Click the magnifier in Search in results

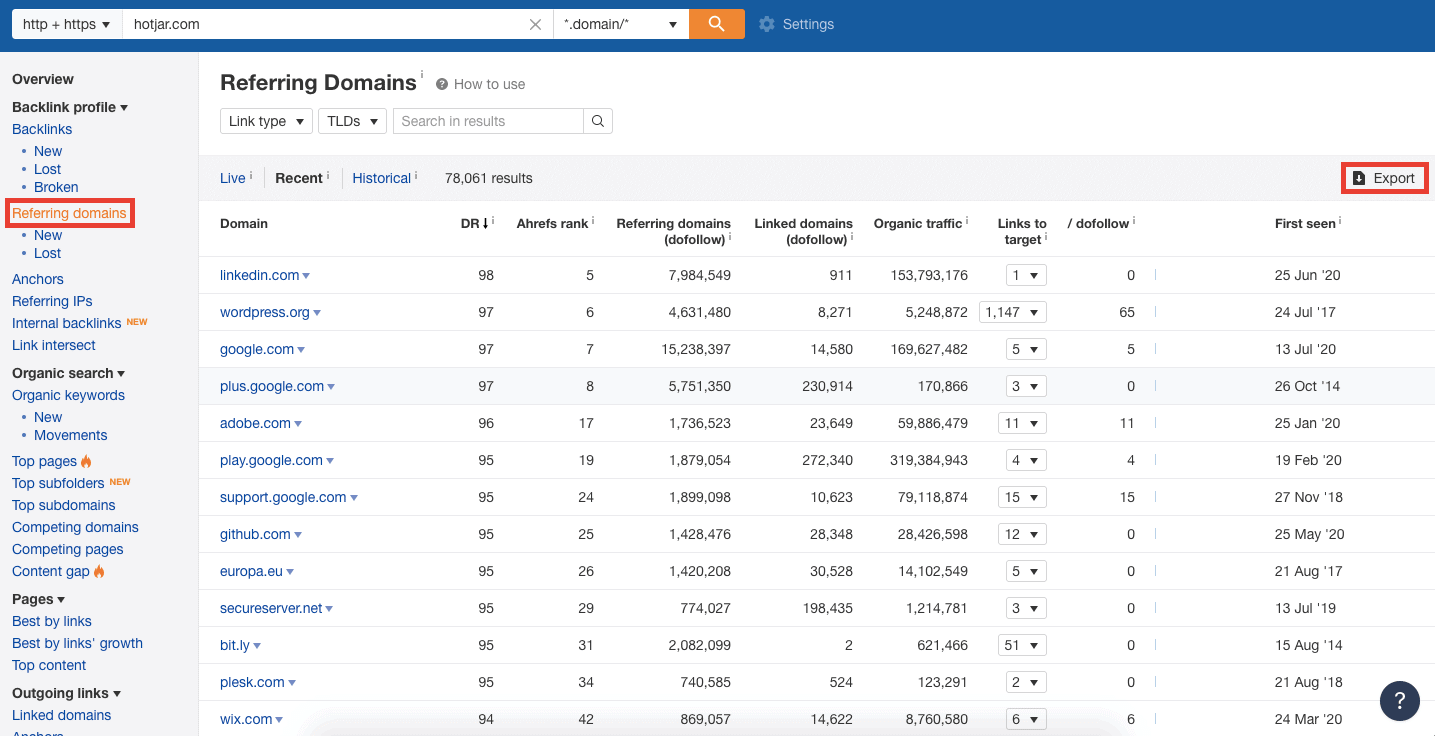pyautogui.click(x=598, y=121)
